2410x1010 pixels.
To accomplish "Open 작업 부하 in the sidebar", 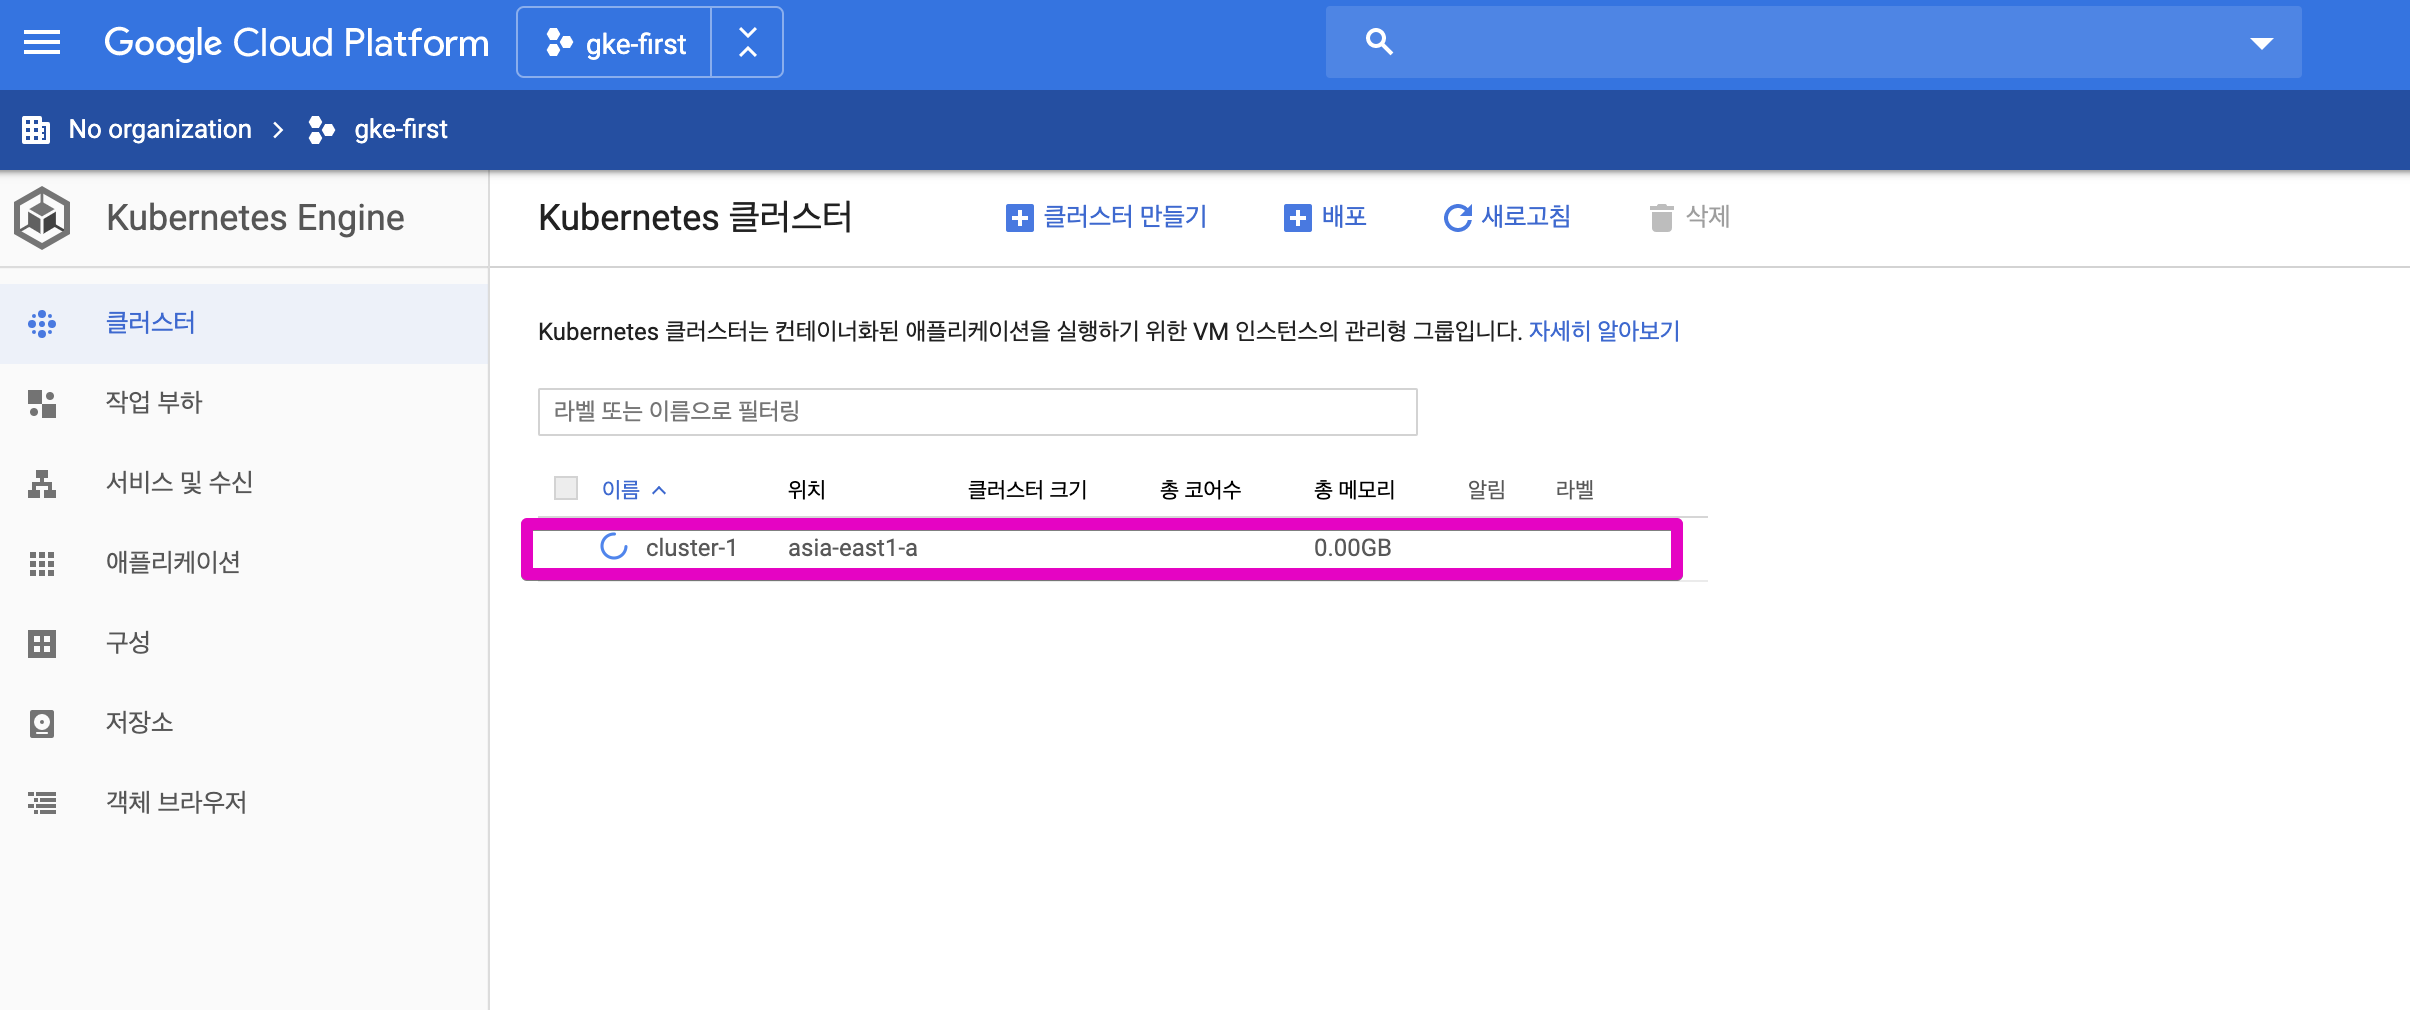I will click(244, 403).
